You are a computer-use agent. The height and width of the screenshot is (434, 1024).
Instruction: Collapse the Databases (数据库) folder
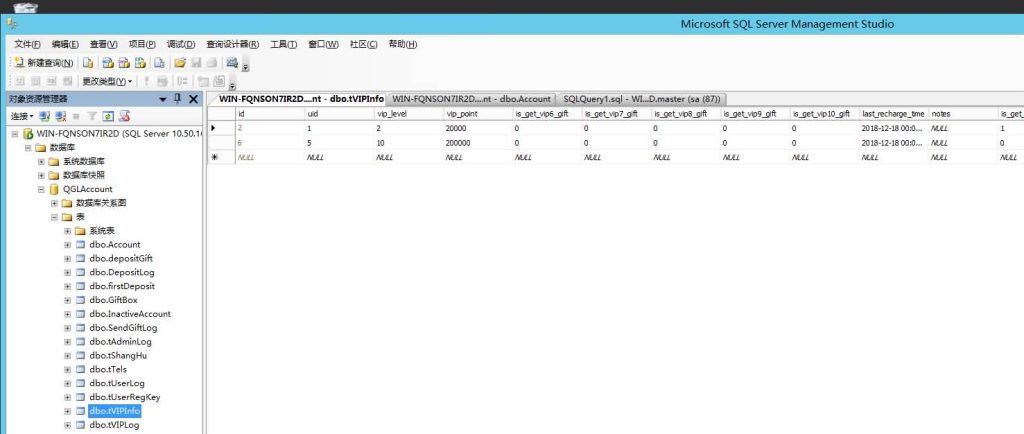click(27, 147)
